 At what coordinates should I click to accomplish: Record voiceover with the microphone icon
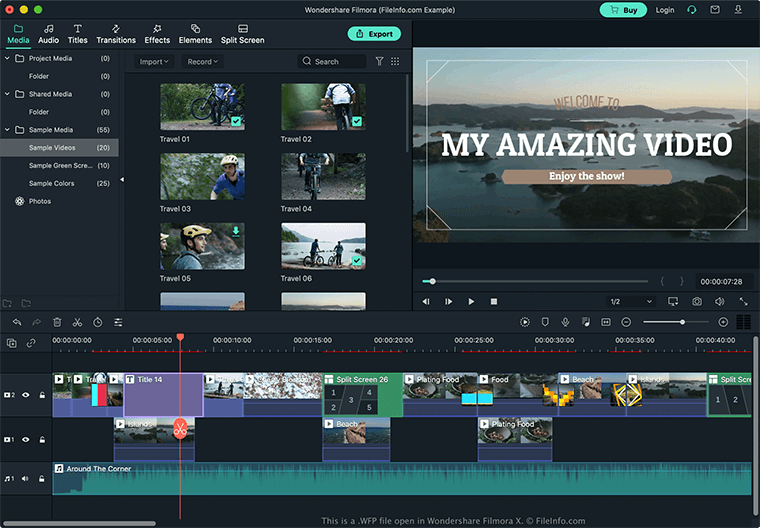tap(565, 322)
